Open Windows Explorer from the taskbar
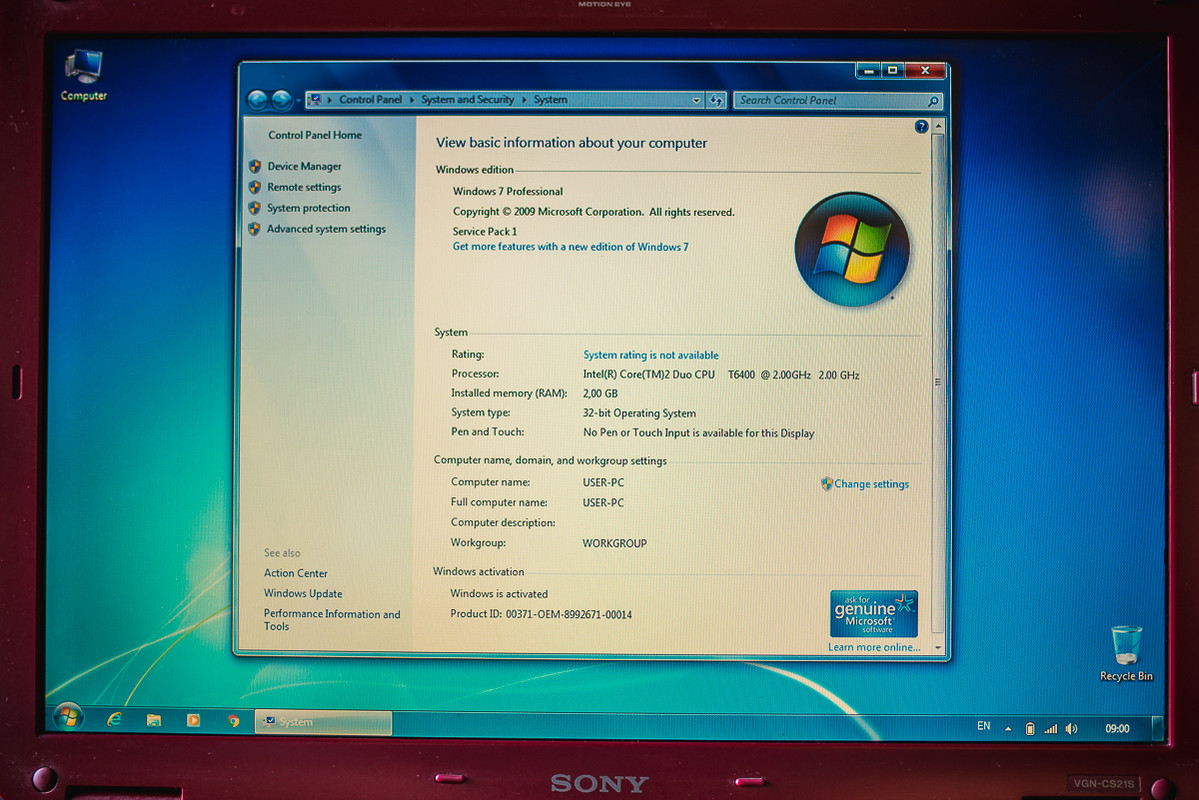Viewport: 1199px width, 800px height. 154,720
